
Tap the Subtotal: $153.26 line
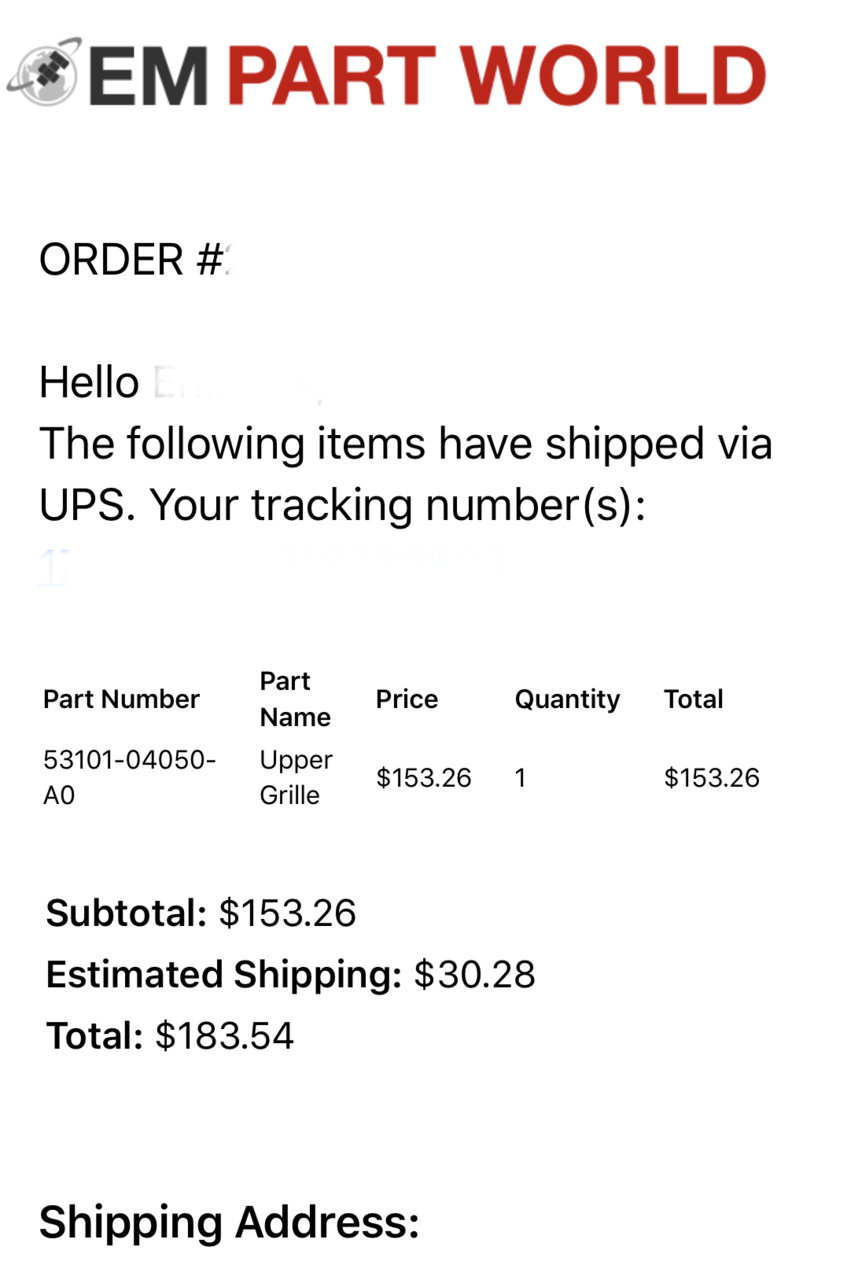tap(201, 913)
